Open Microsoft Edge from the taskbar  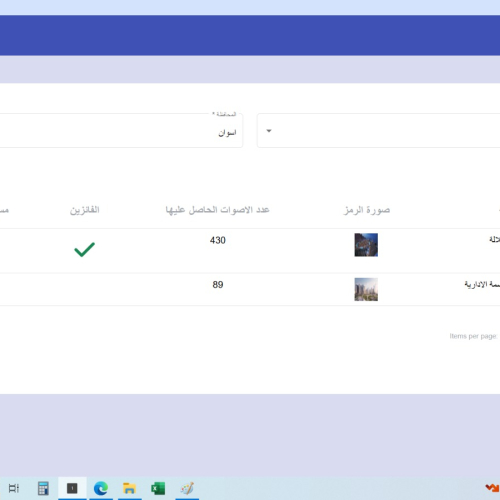(101, 489)
